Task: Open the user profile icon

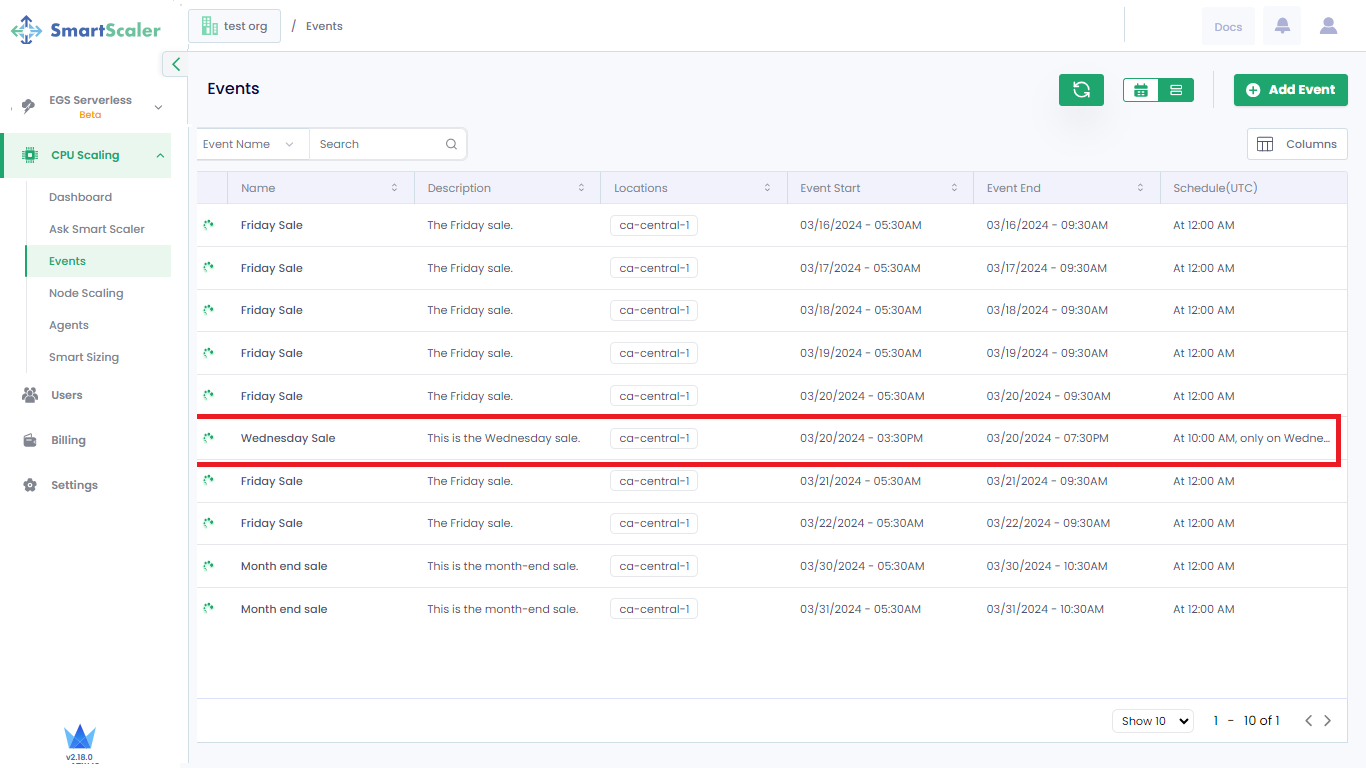Action: tap(1328, 27)
